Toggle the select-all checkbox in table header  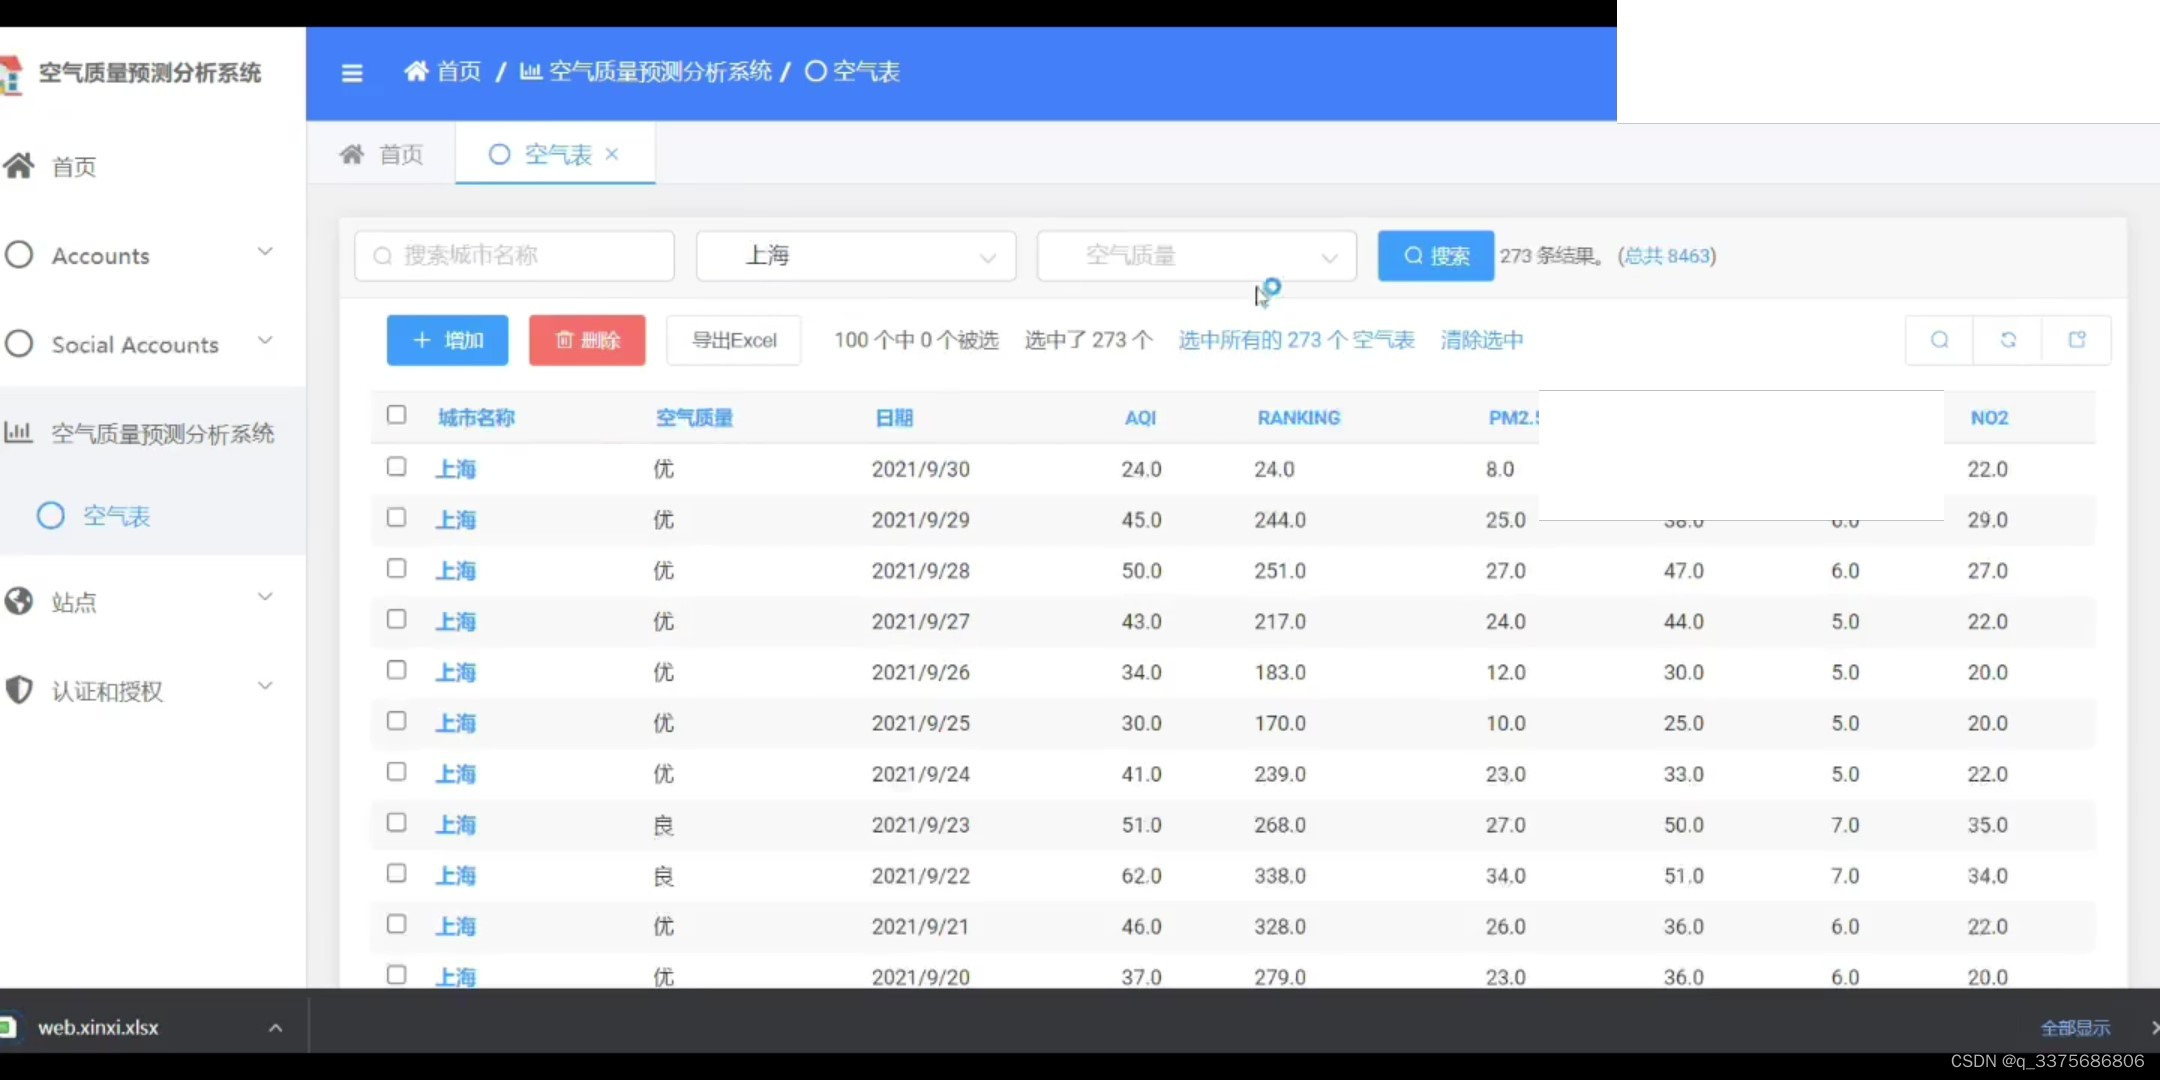(396, 415)
